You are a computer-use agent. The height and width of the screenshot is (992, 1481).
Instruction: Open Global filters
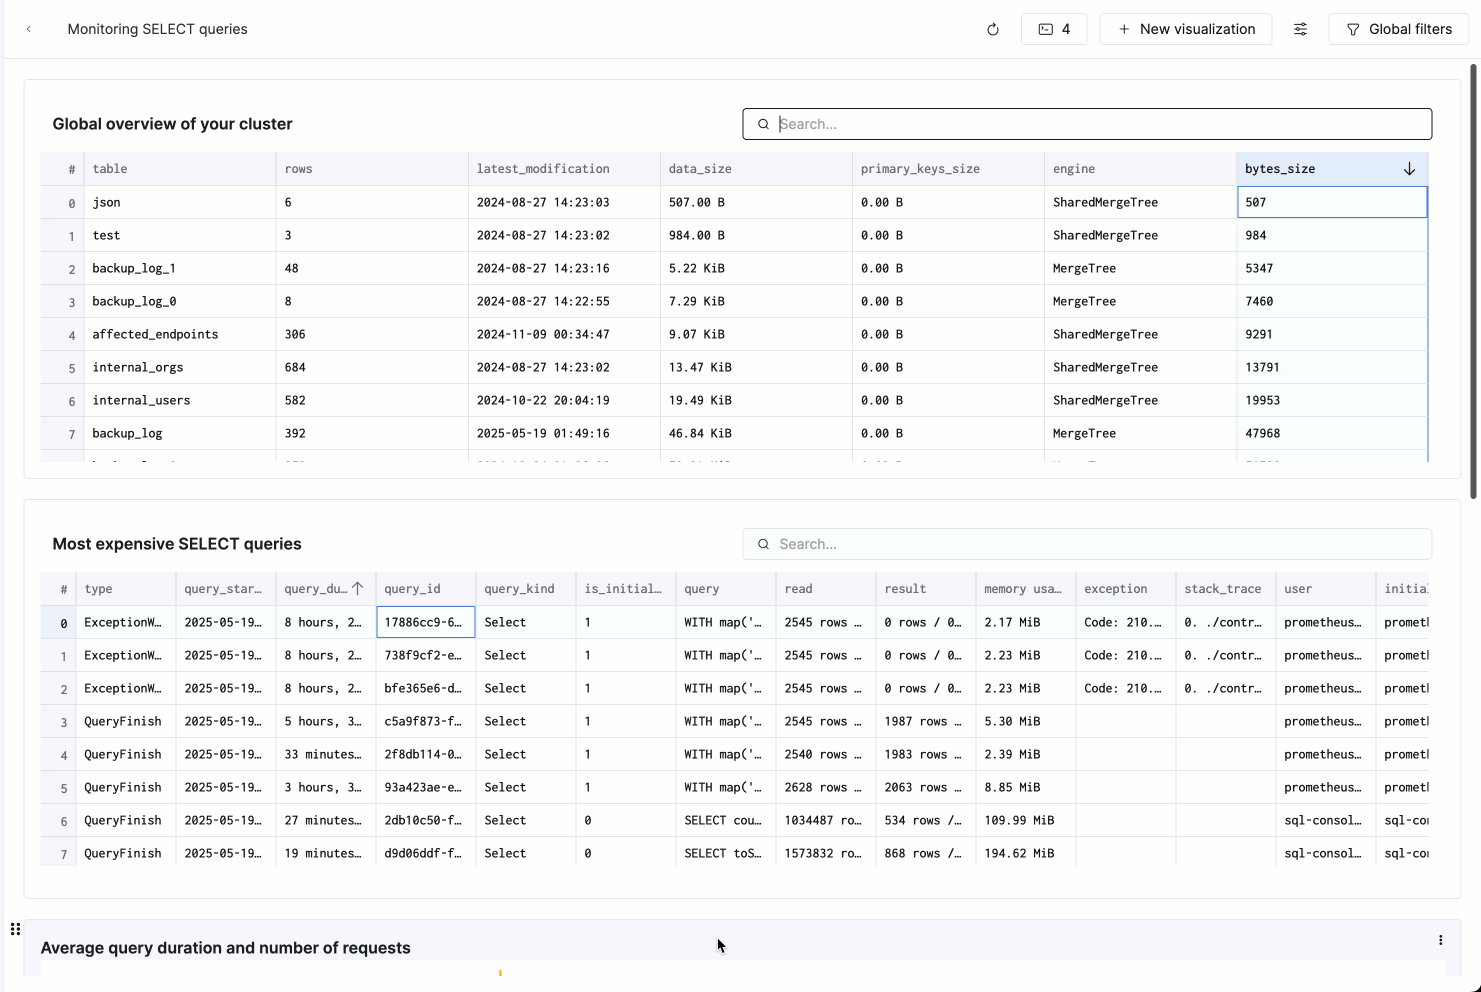(1398, 29)
